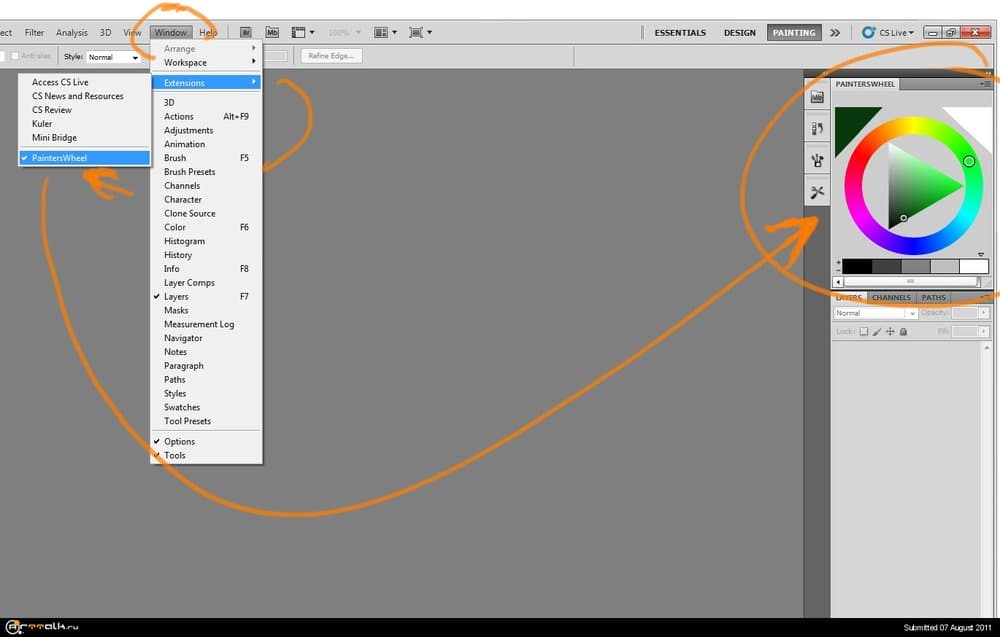Open Mini Bridge via the Mb toolbar icon
The width and height of the screenshot is (1000, 637).
click(272, 33)
